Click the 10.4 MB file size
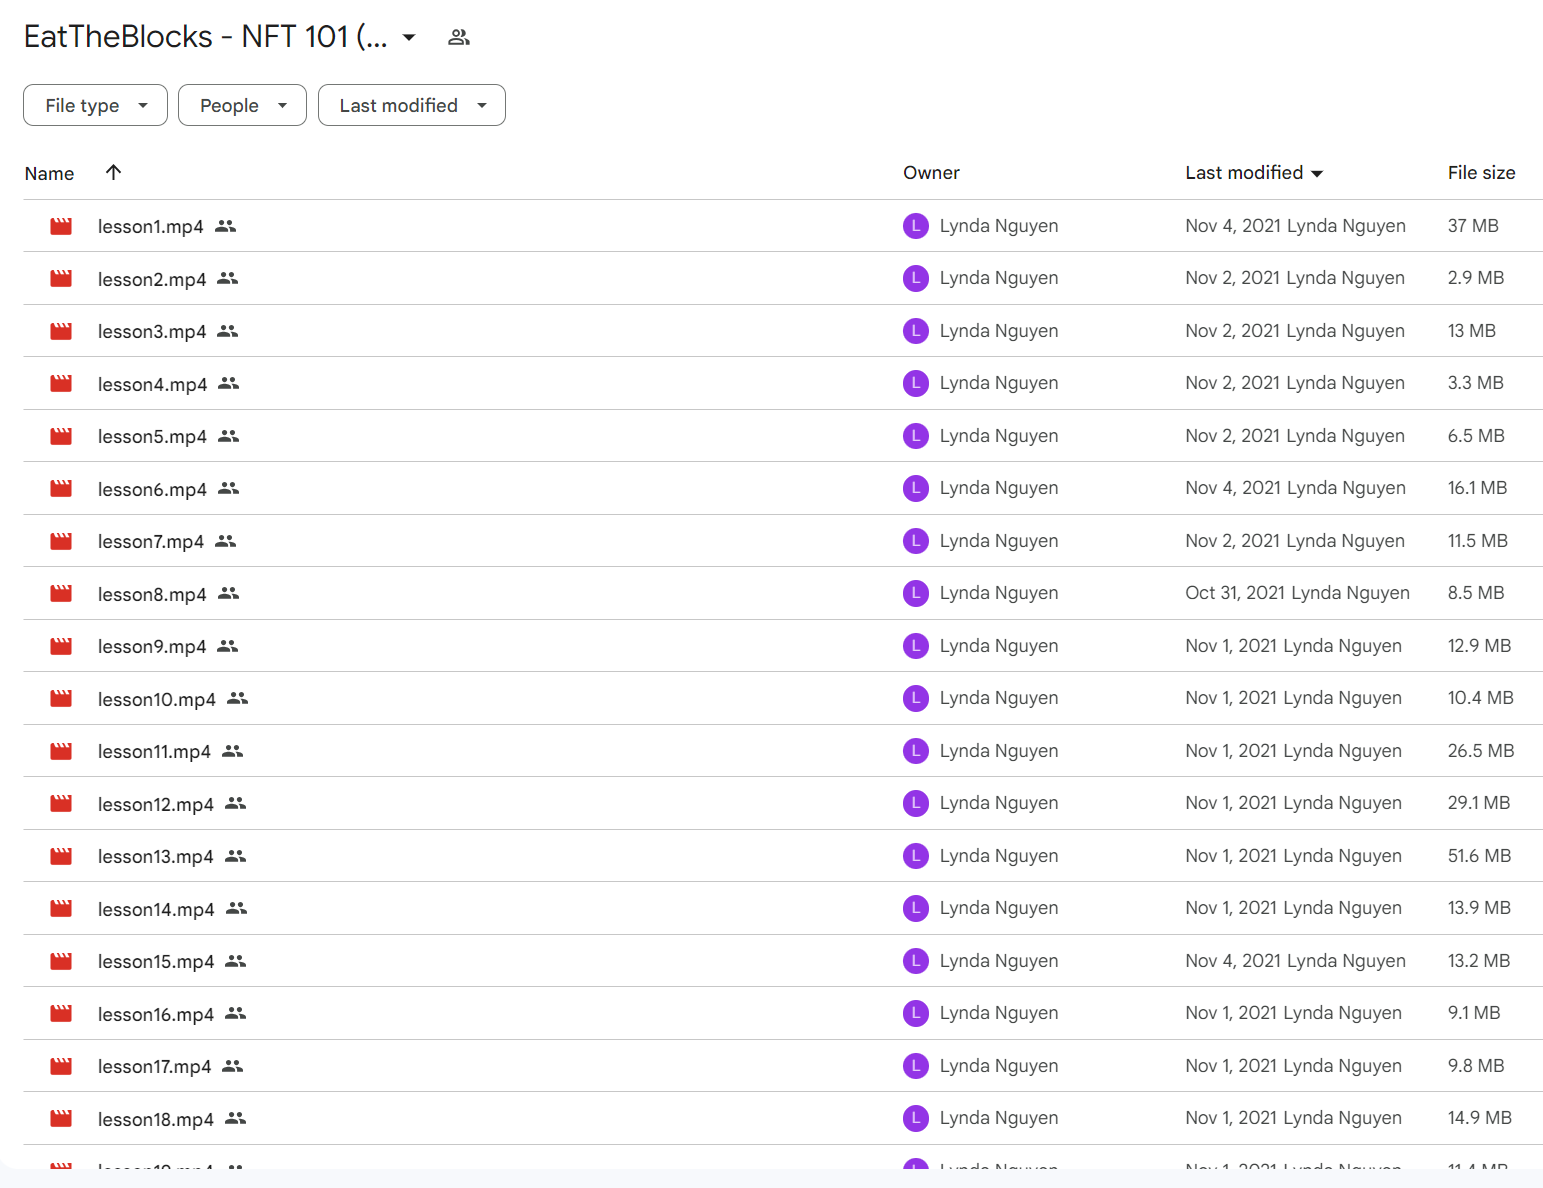 pyautogui.click(x=1481, y=698)
